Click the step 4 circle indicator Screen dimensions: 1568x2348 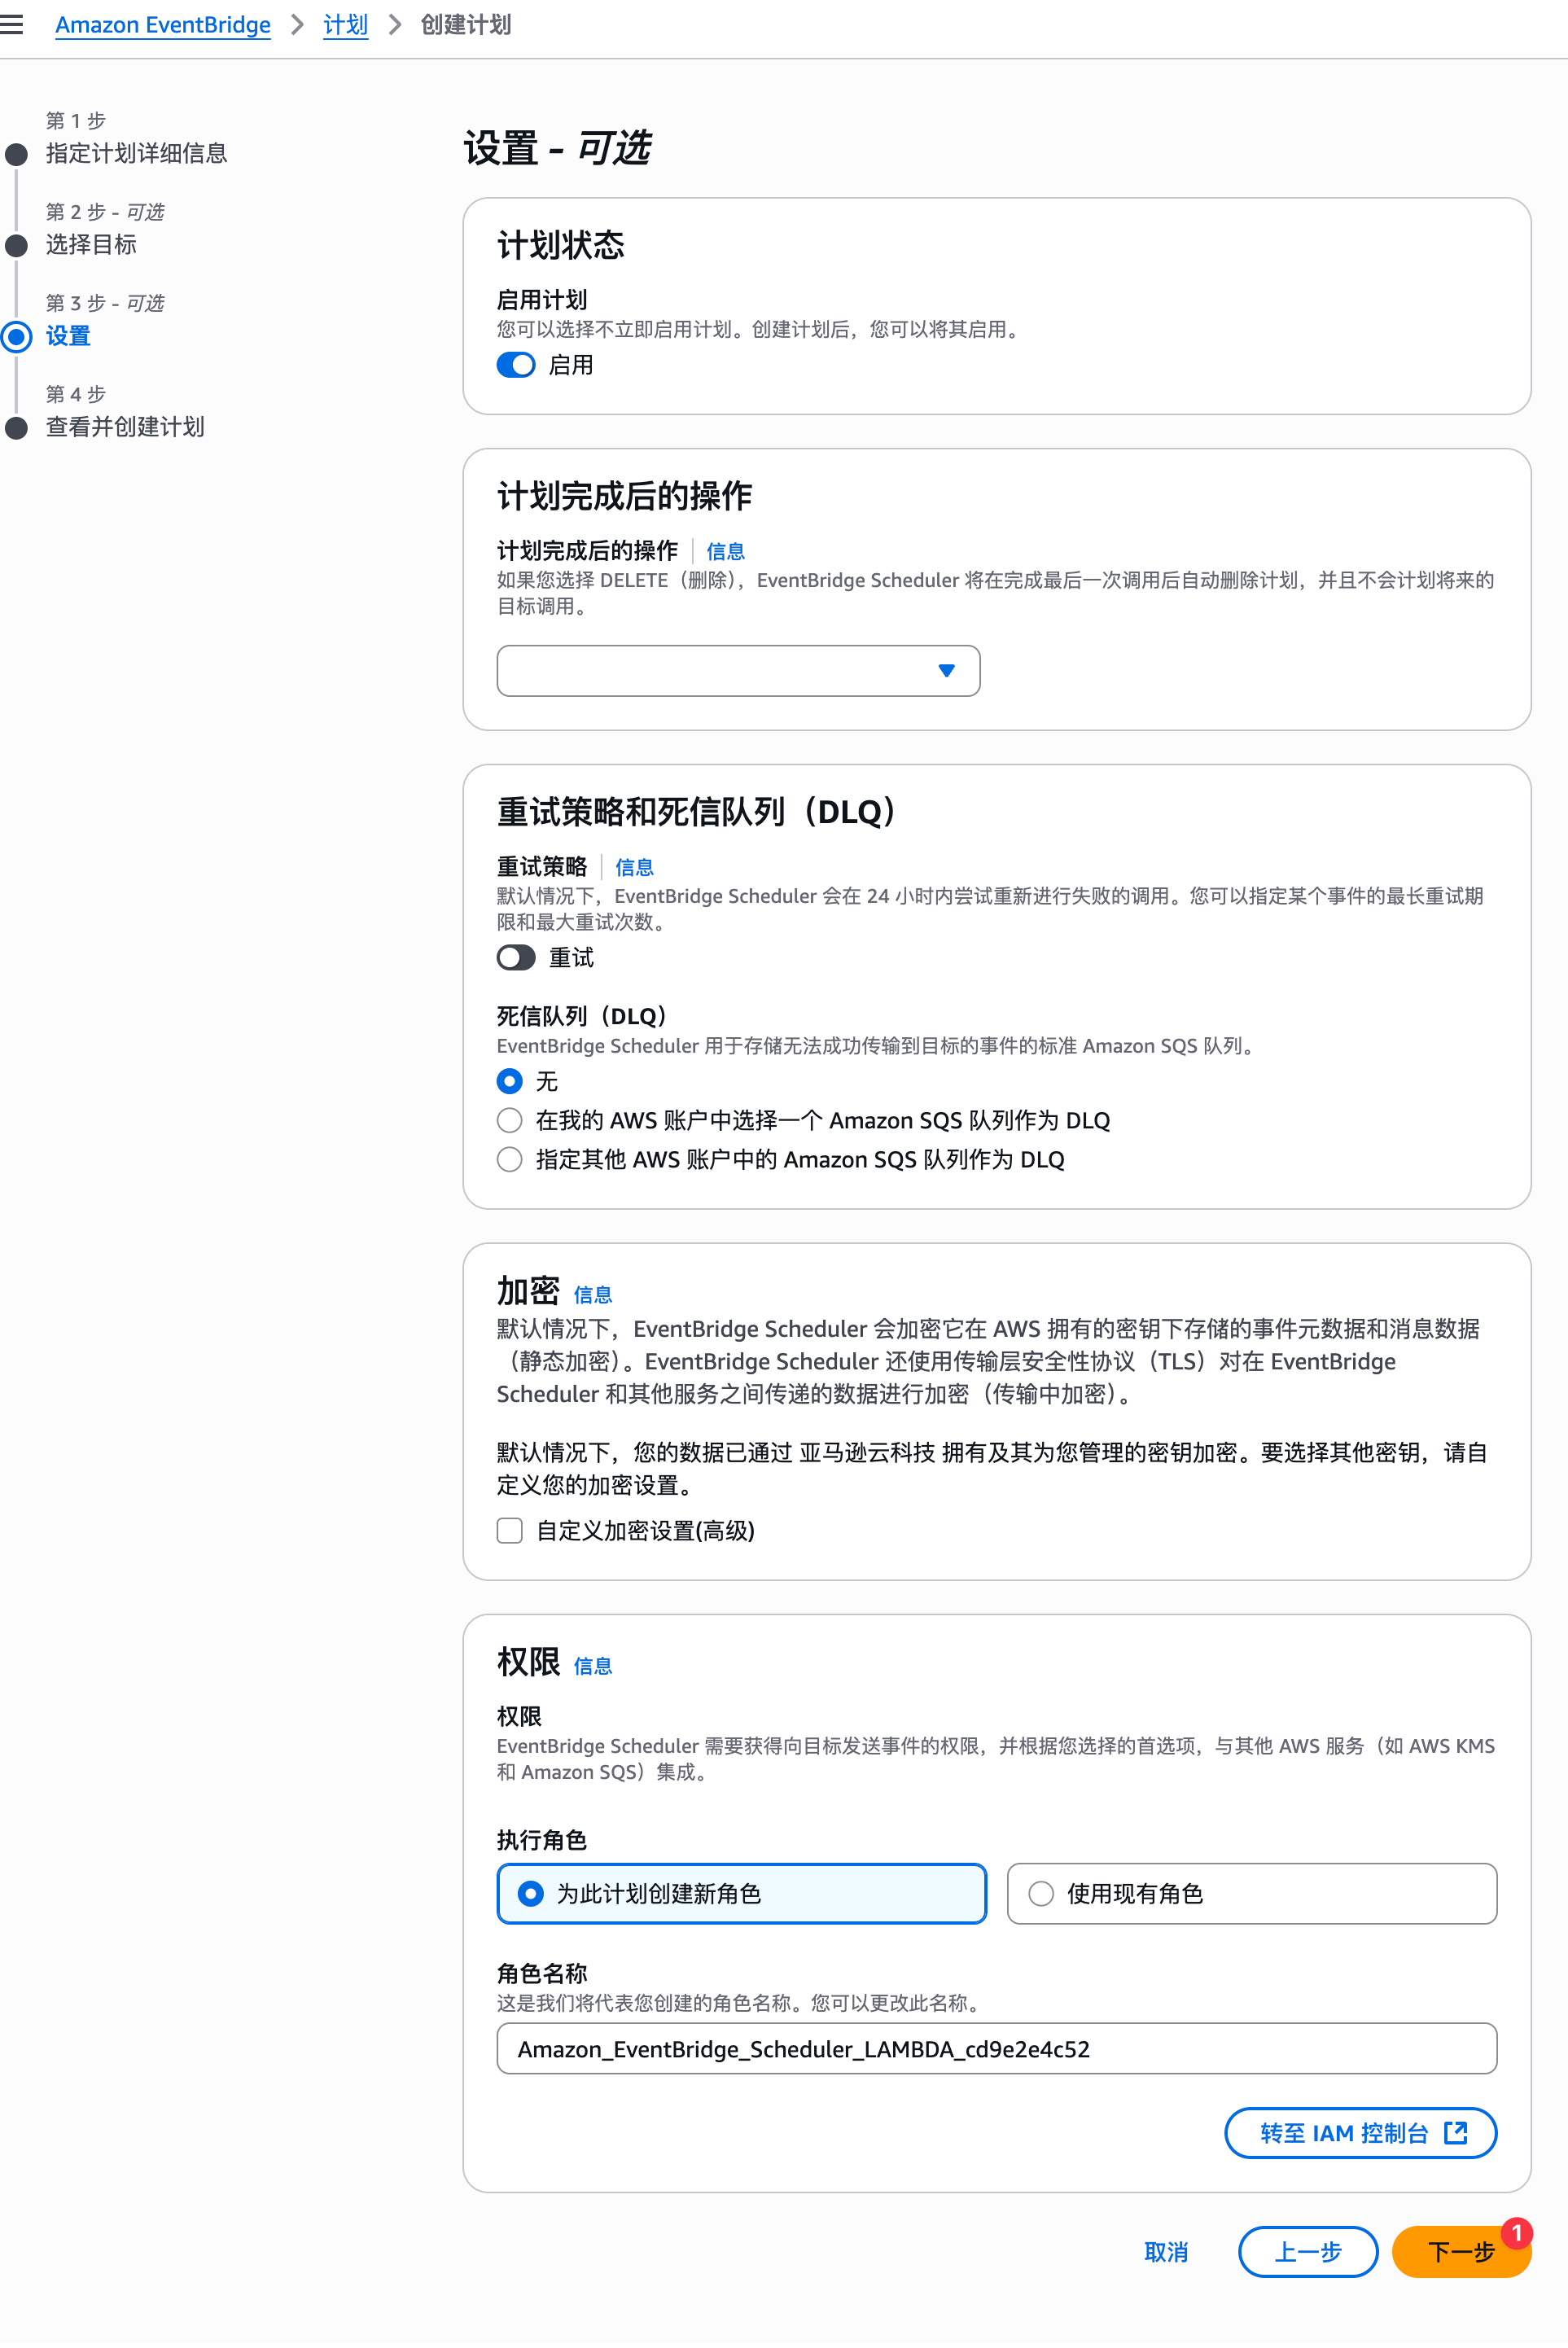pyautogui.click(x=16, y=428)
